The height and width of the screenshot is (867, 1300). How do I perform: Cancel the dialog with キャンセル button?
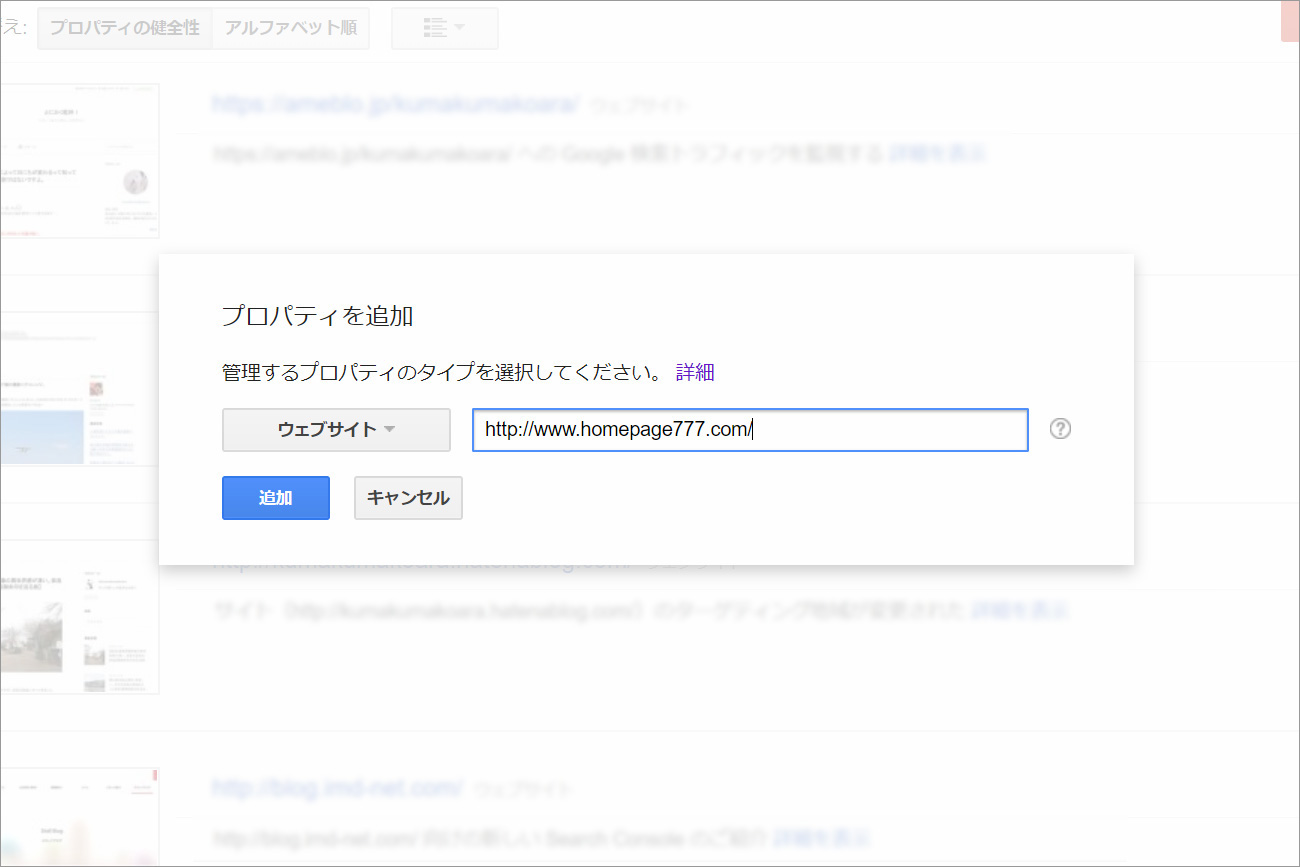(x=408, y=498)
